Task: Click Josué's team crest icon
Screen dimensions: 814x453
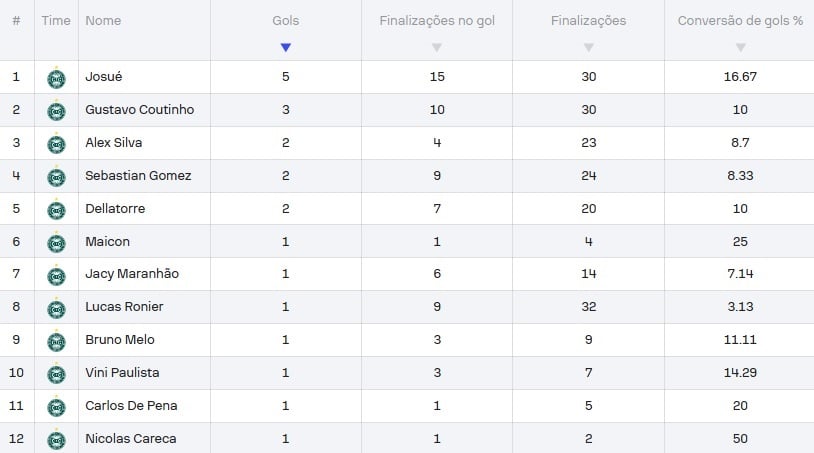Action: (56, 78)
